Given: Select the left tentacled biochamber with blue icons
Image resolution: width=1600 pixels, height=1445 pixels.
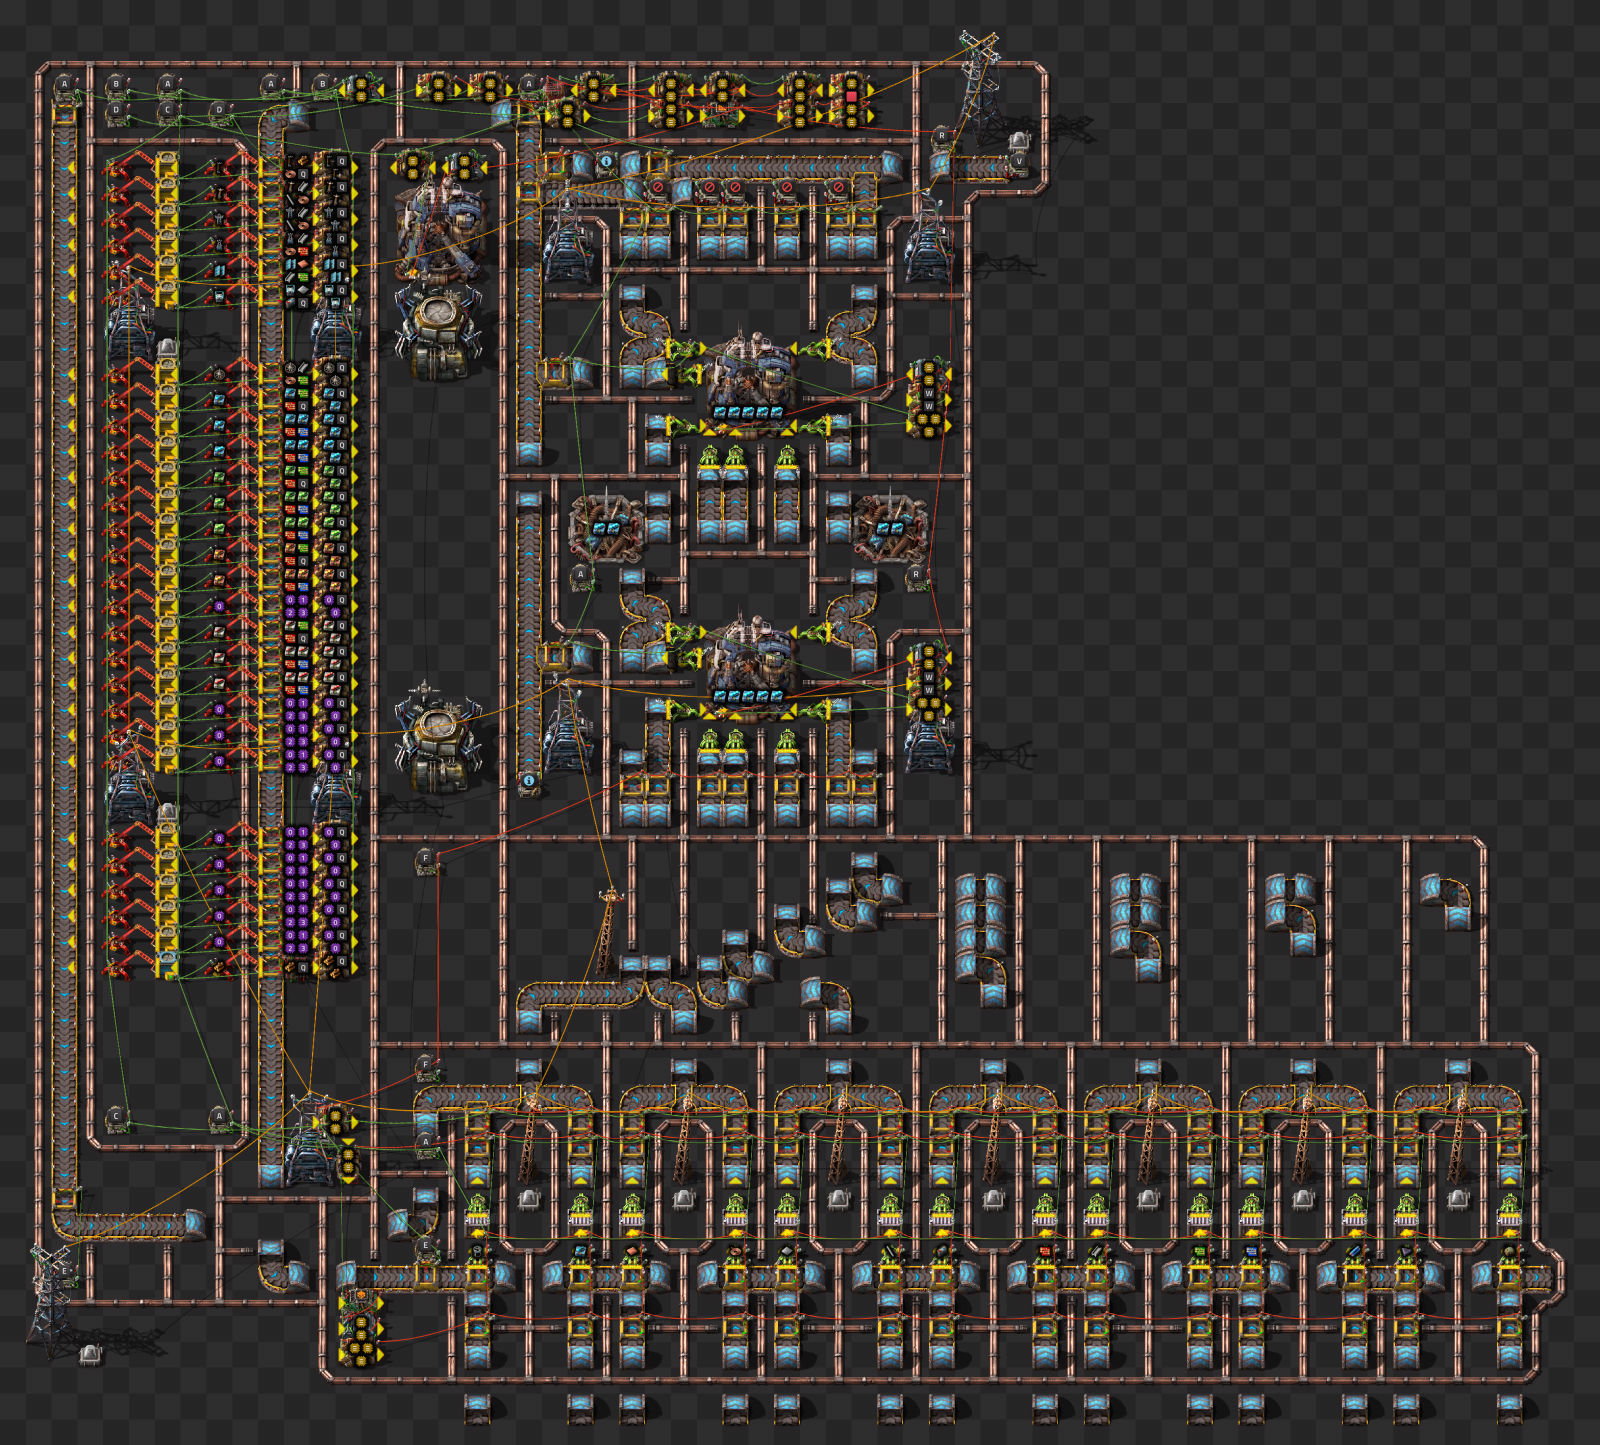Looking at the screenshot, I should (x=606, y=526).
